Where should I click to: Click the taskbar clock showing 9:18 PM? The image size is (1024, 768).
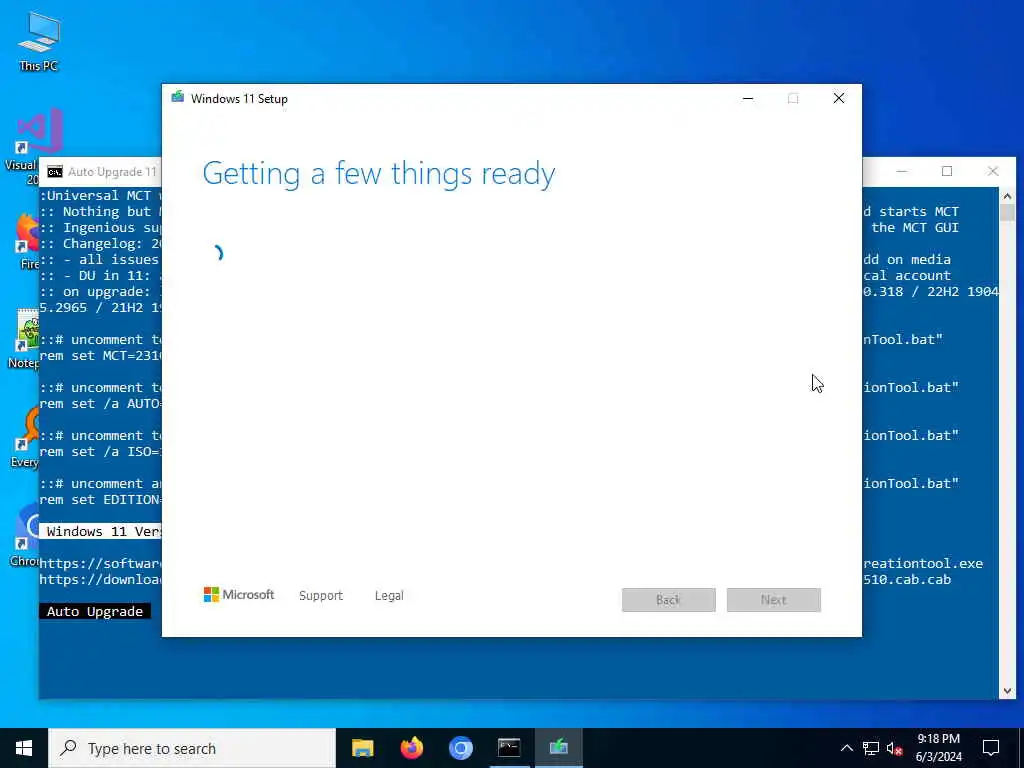938,748
